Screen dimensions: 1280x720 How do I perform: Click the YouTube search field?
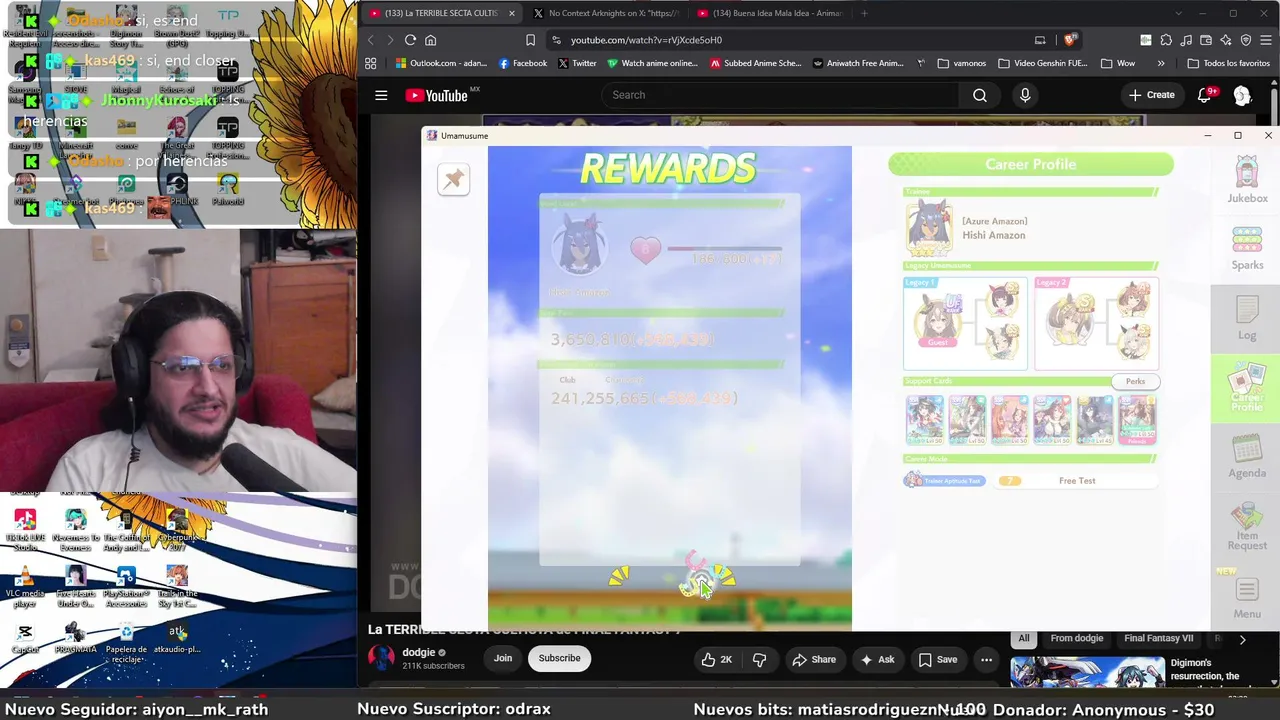click(x=780, y=95)
